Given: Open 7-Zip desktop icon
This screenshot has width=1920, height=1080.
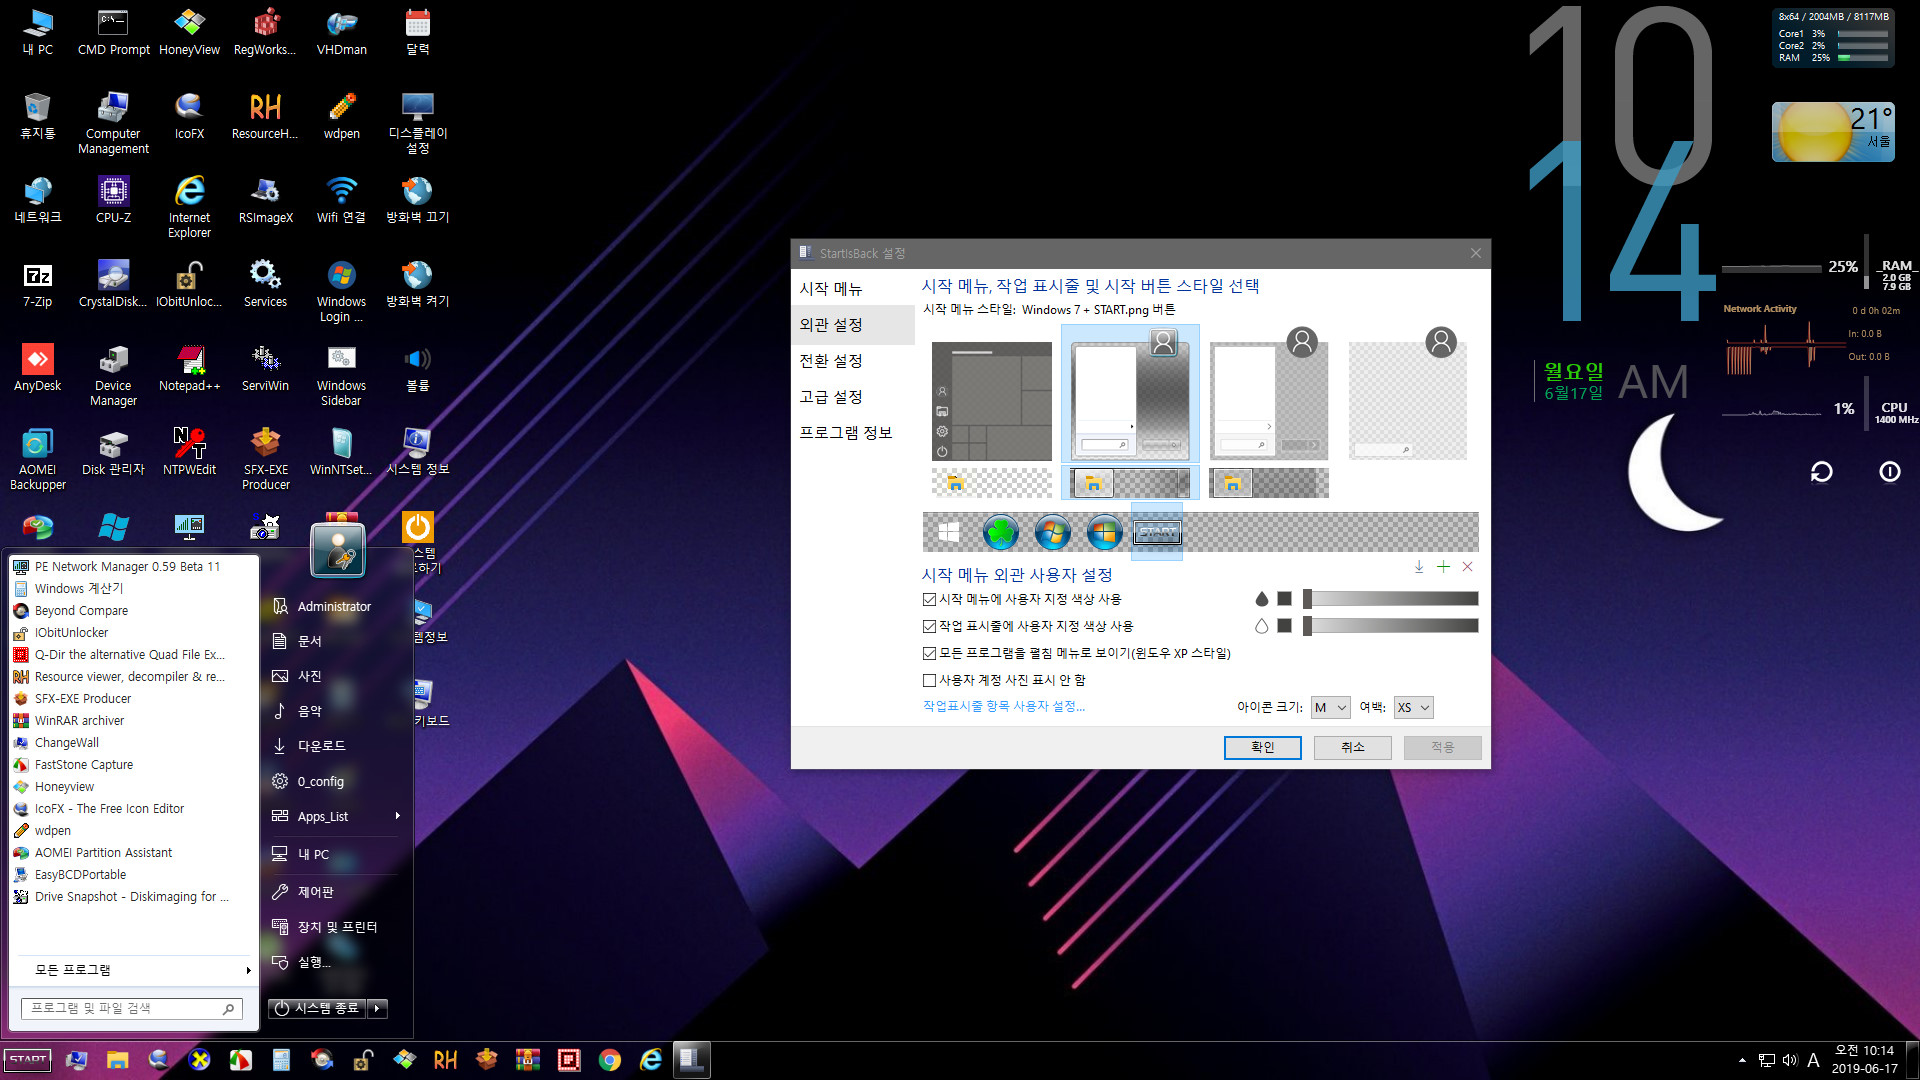Looking at the screenshot, I should click(38, 284).
